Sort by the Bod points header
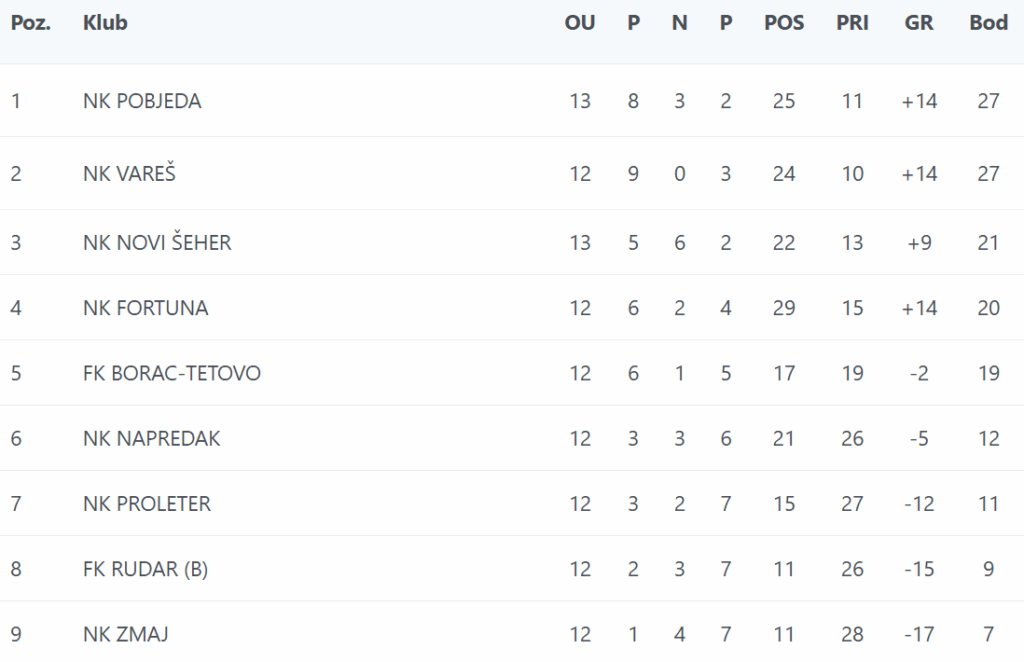Screen dimensions: 1024x662 click(x=988, y=23)
